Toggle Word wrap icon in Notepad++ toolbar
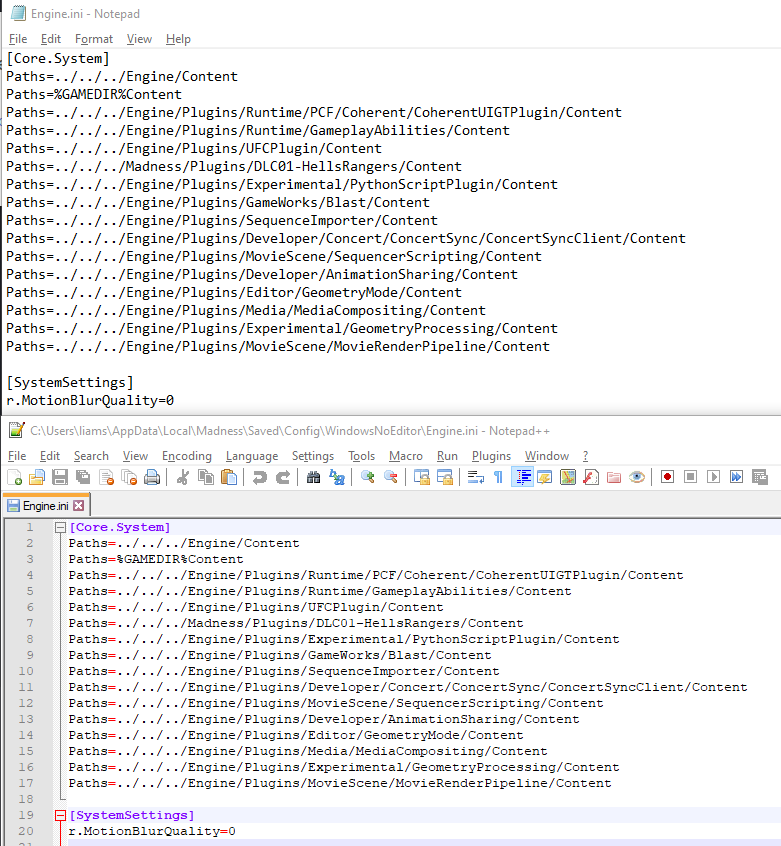This screenshot has width=781, height=846. 476,477
